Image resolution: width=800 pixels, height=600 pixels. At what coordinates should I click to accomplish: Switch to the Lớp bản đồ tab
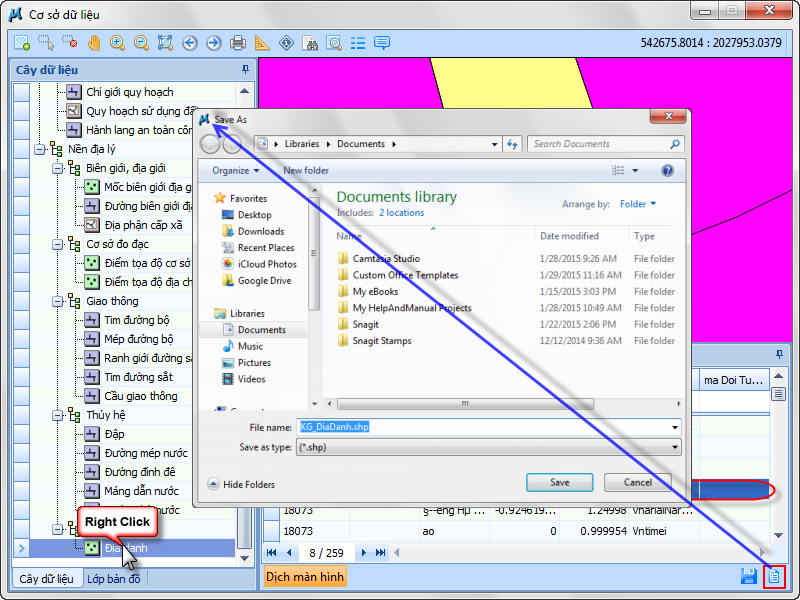116,579
